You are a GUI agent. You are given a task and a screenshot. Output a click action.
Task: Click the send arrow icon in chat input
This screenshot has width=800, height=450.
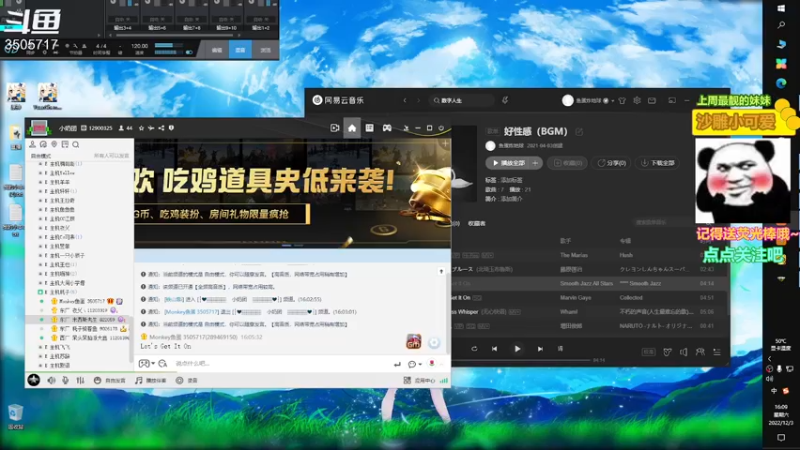tap(397, 364)
